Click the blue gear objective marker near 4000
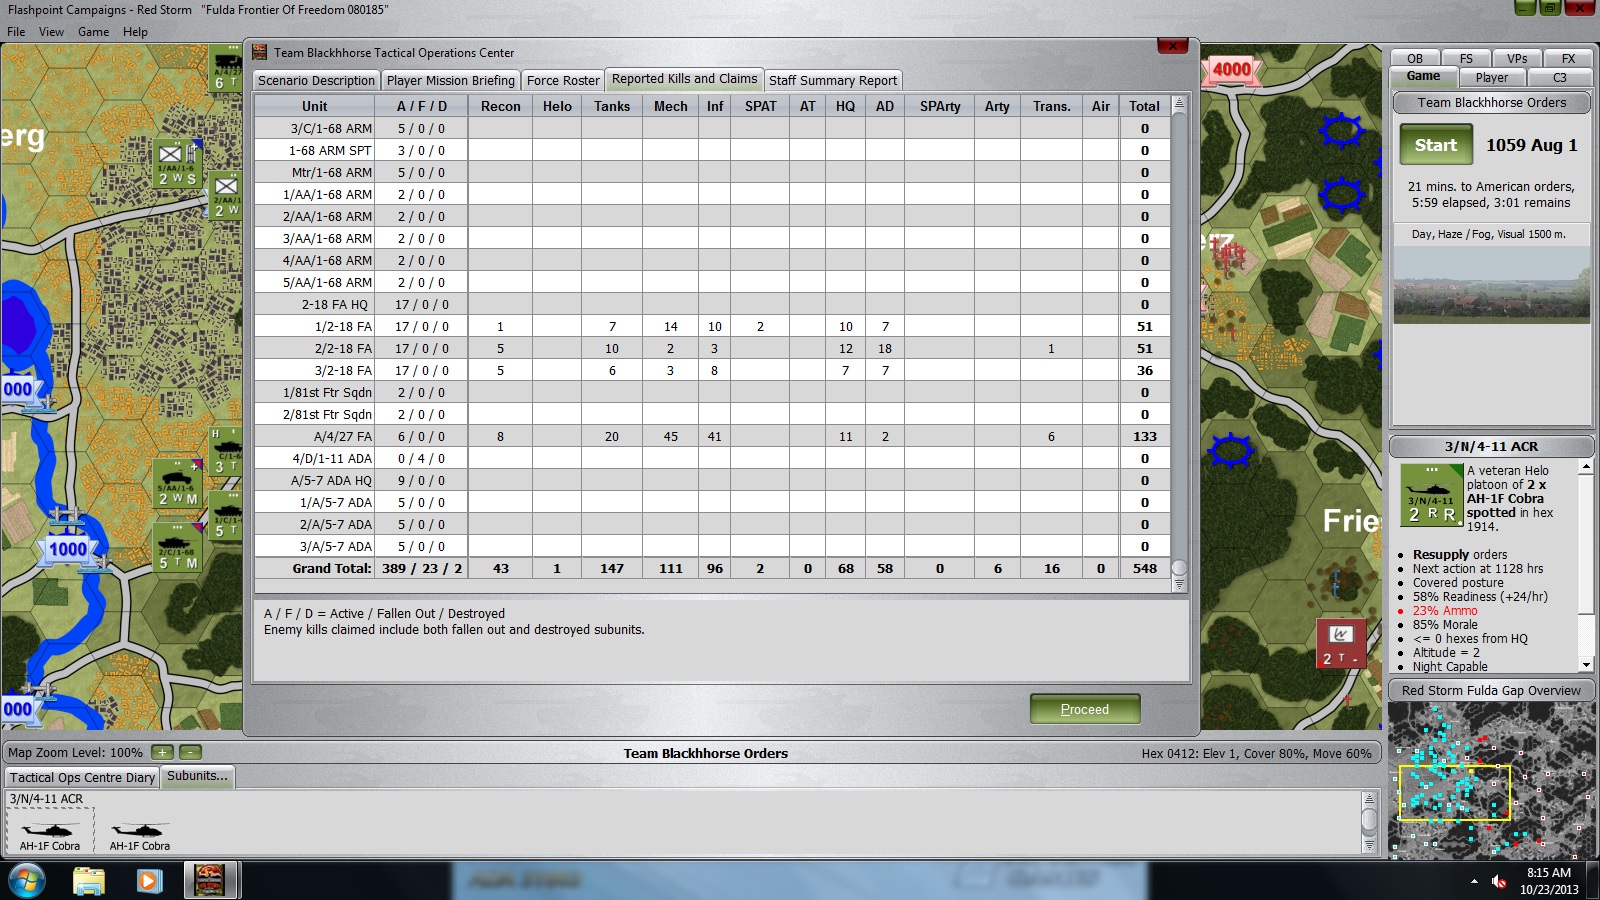The width and height of the screenshot is (1600, 900). click(x=1341, y=131)
